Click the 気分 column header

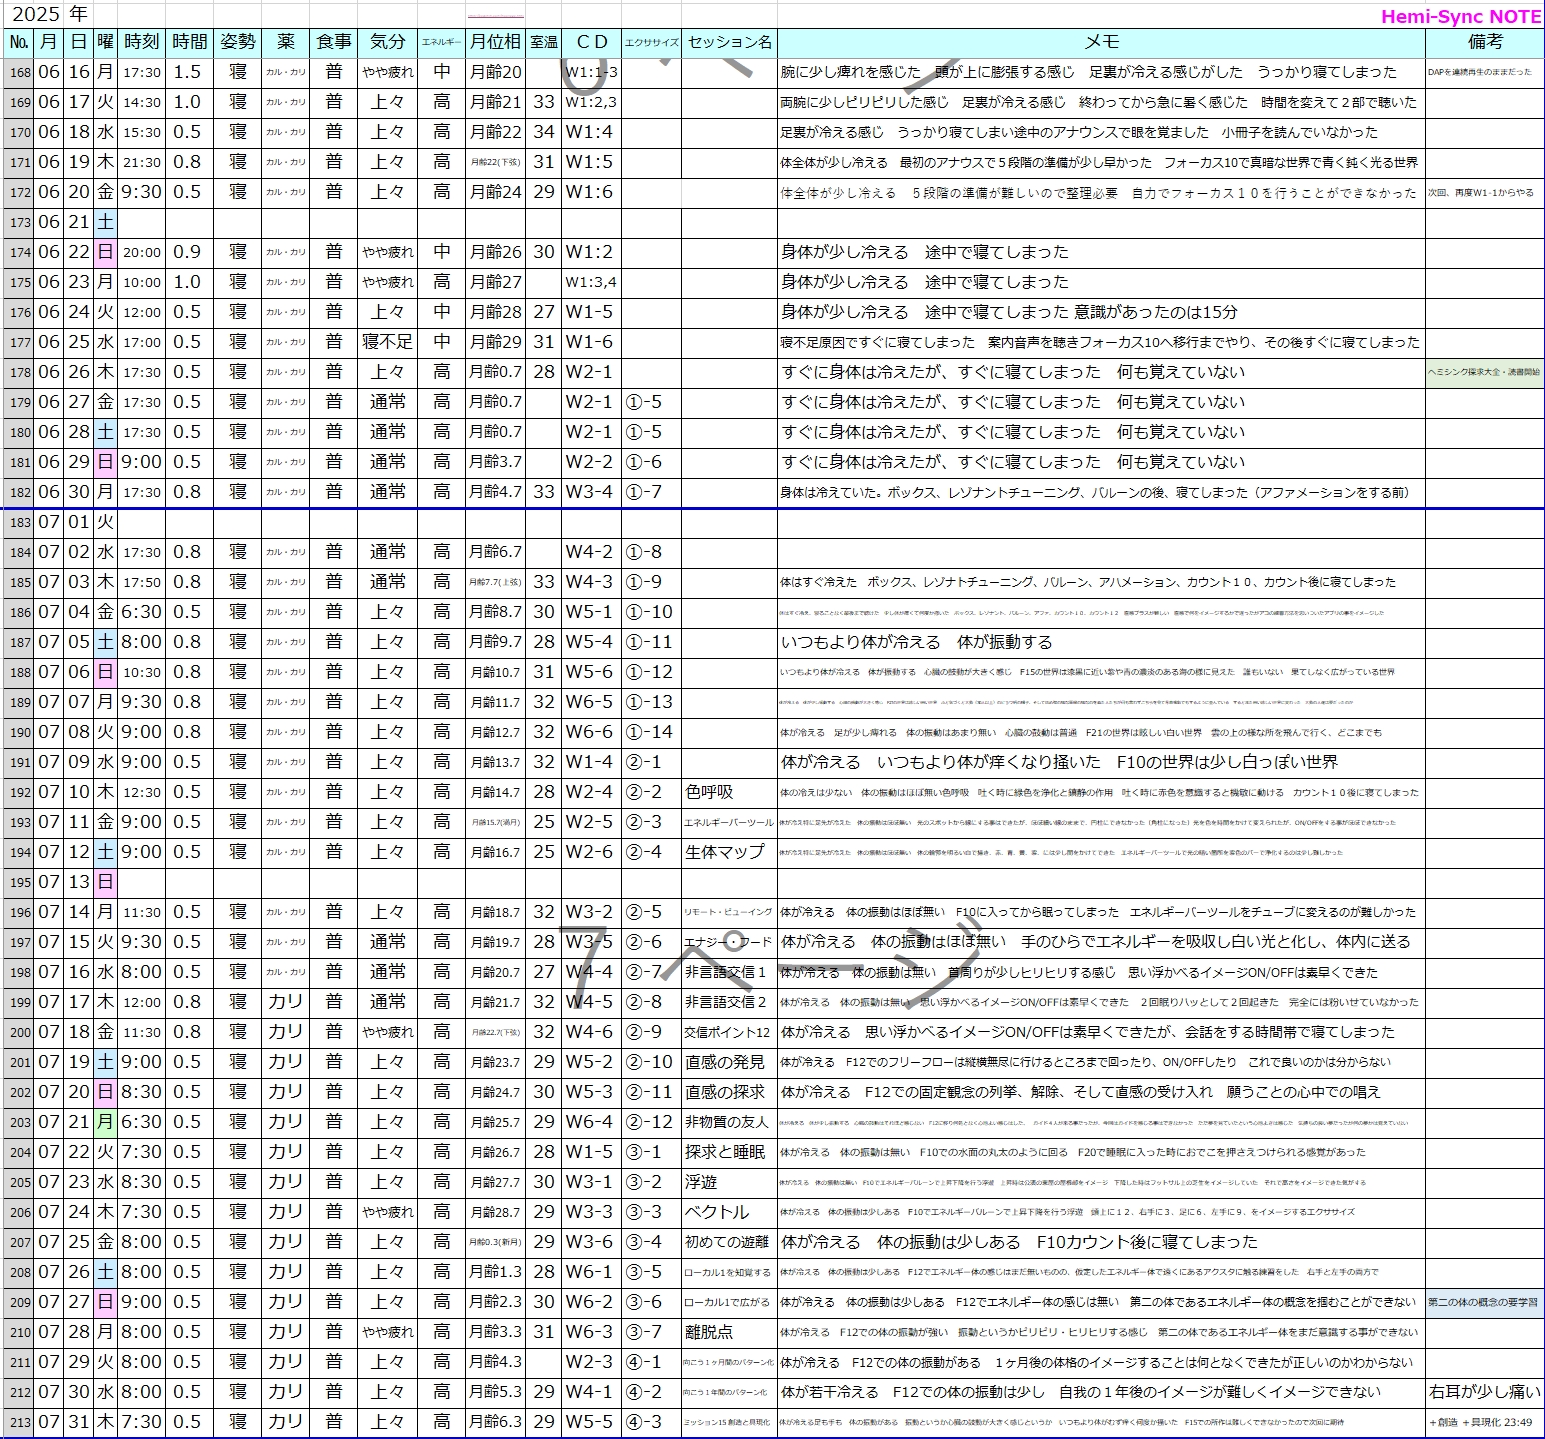tap(387, 42)
